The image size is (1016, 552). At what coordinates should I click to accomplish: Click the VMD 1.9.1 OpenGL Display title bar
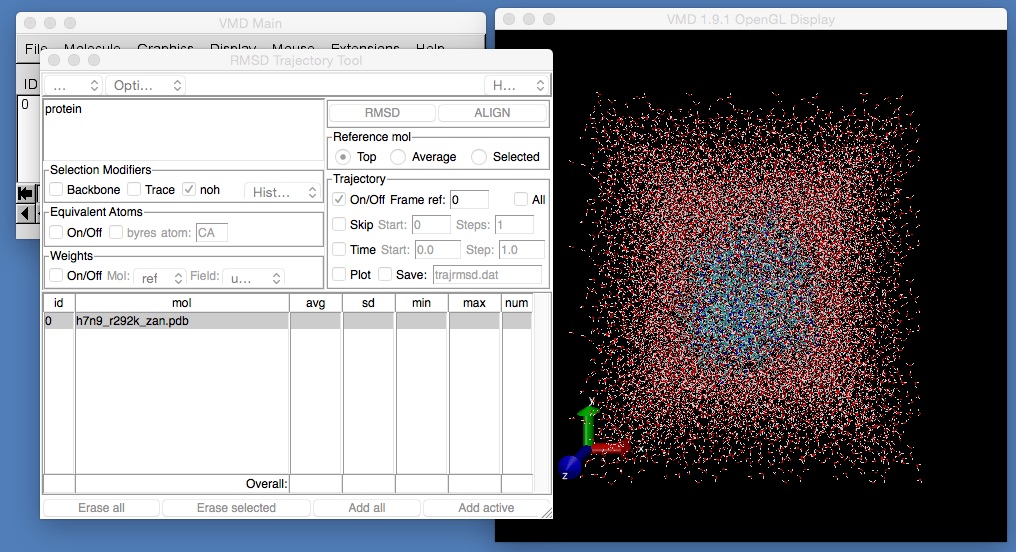pos(750,19)
